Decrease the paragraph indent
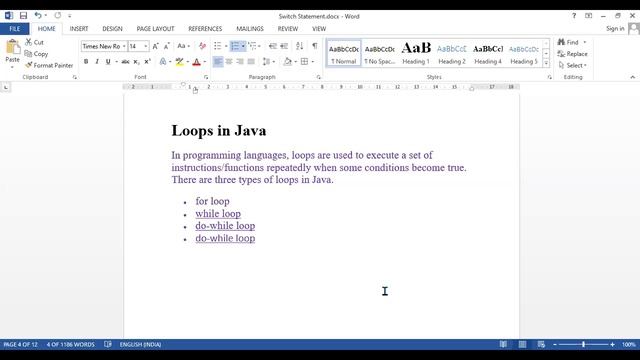This screenshot has height=360, width=640. [x=273, y=46]
